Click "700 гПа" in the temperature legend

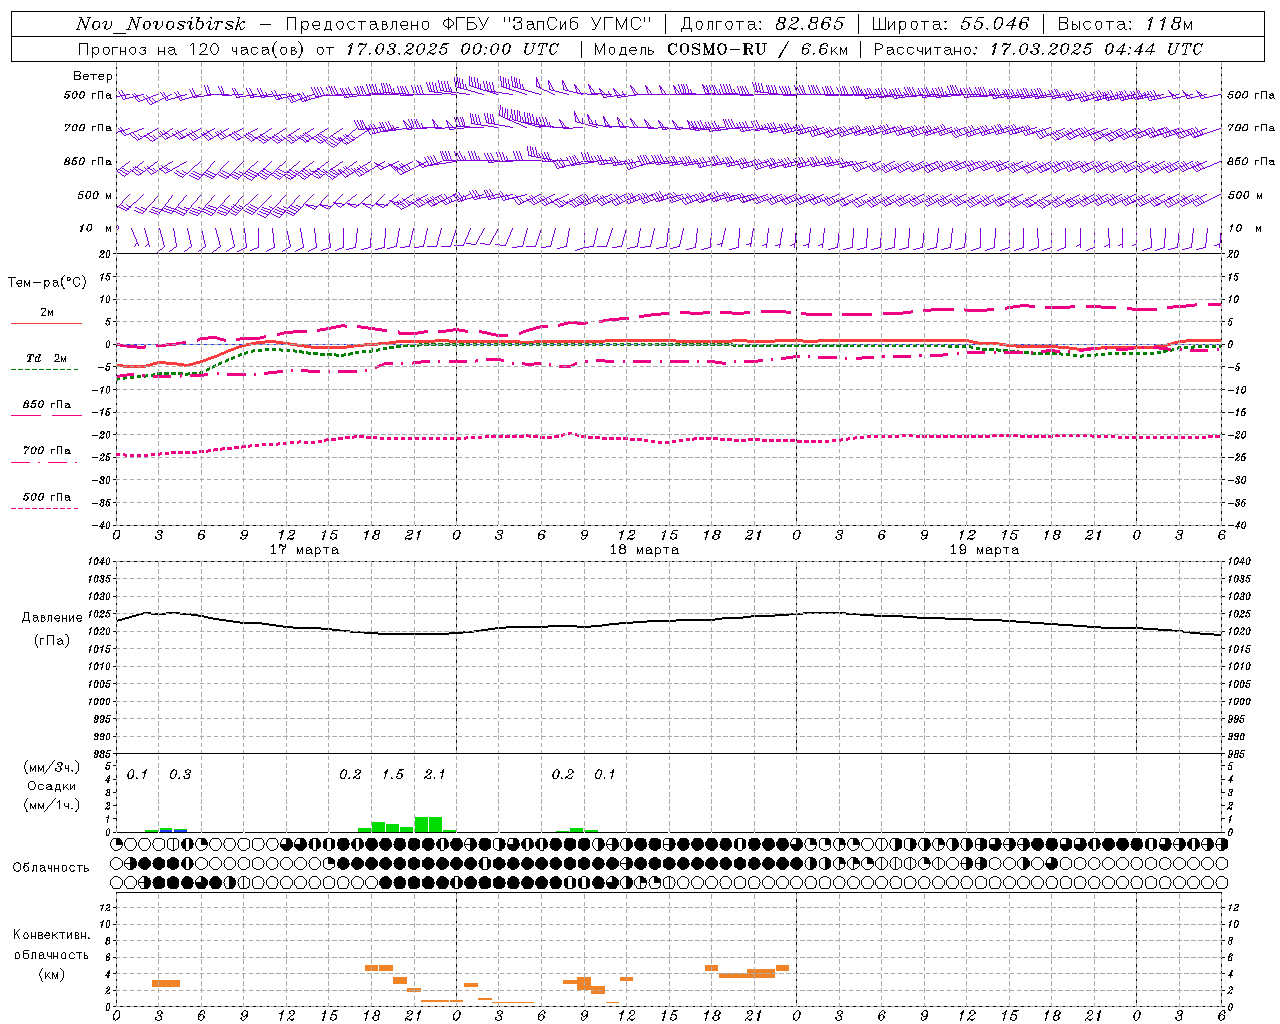tap(47, 451)
